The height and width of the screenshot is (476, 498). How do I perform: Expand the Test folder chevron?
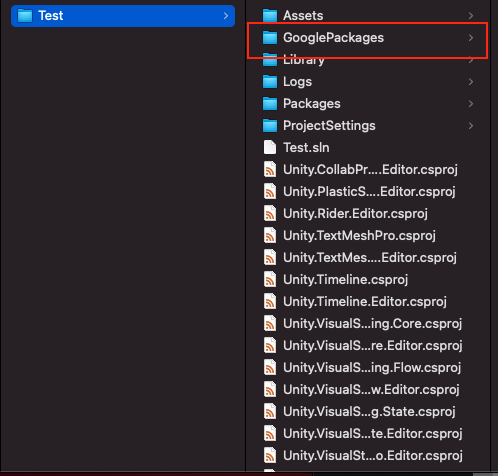pos(226,16)
